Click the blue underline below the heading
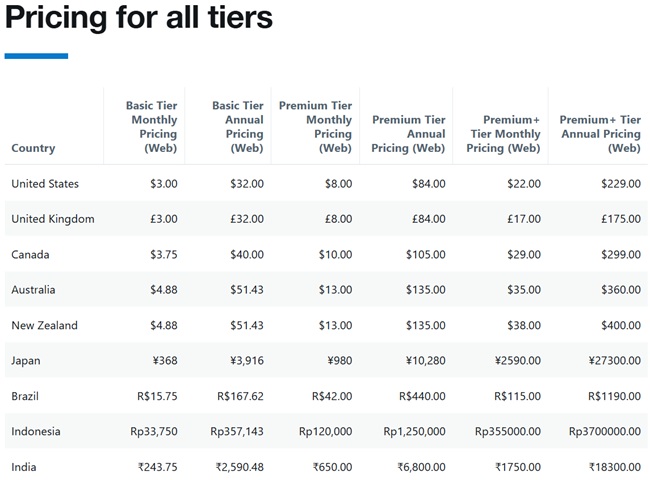The image size is (650, 480). (36, 56)
